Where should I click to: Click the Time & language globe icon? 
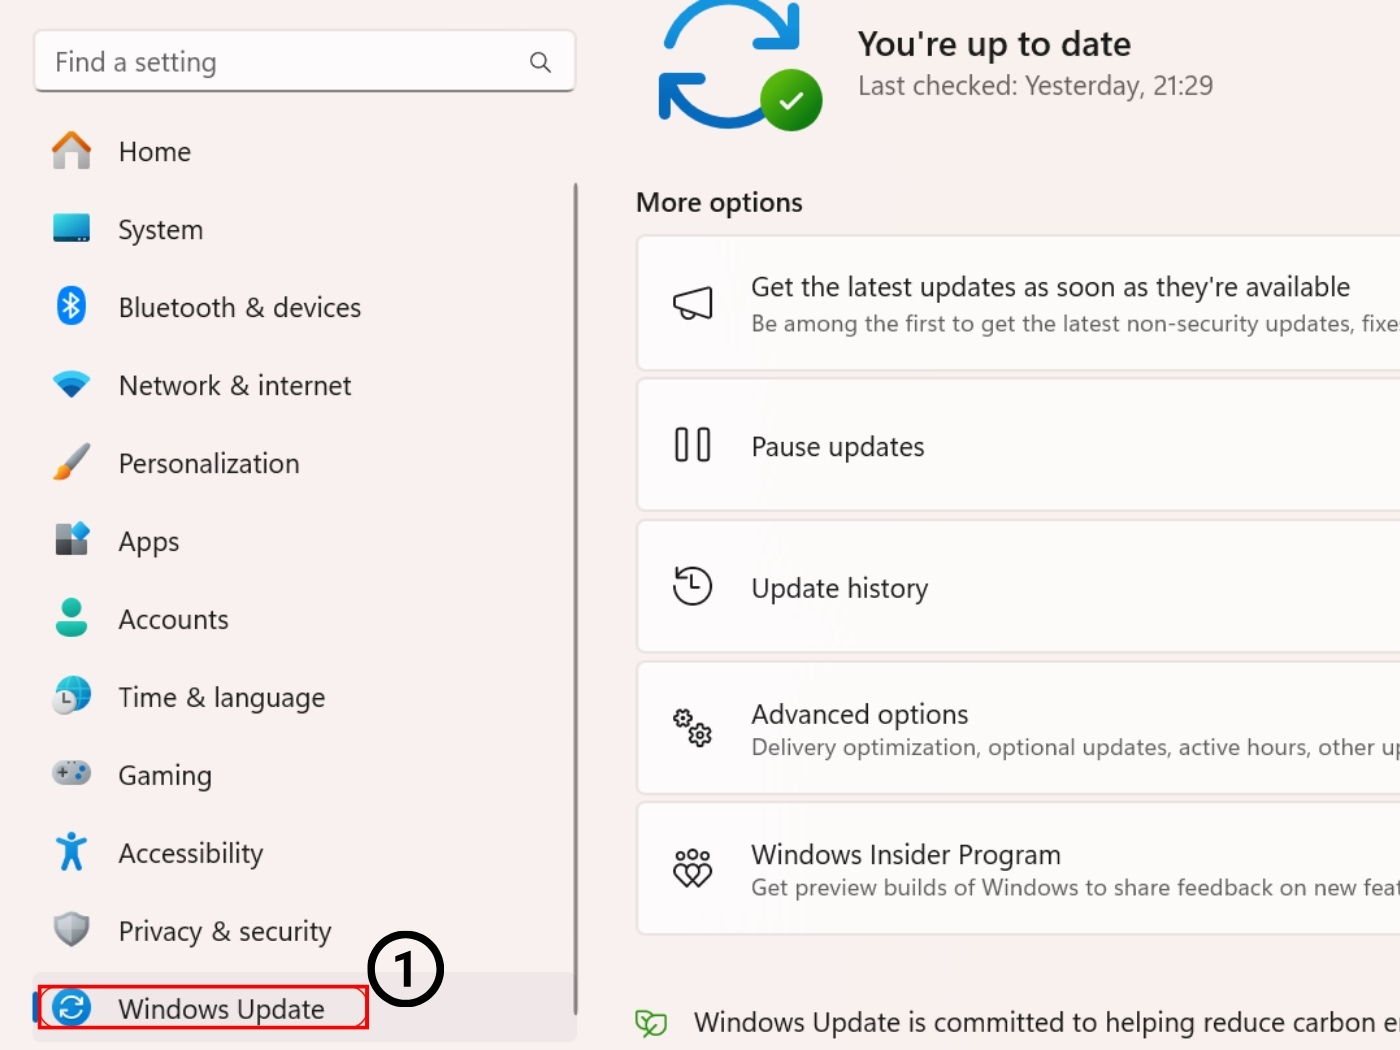[71, 696]
